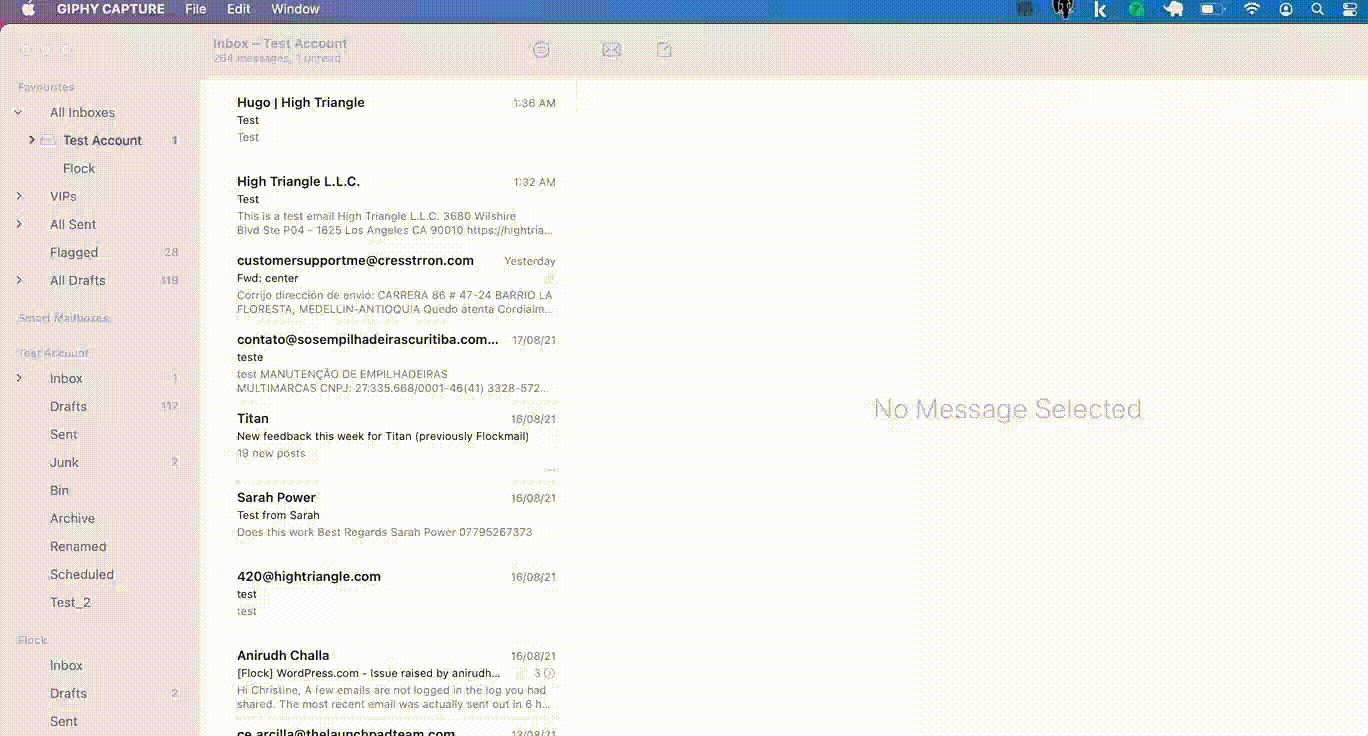The width and height of the screenshot is (1368, 736).
Task: Expand the All Drafts mailbox
Action: (x=19, y=280)
